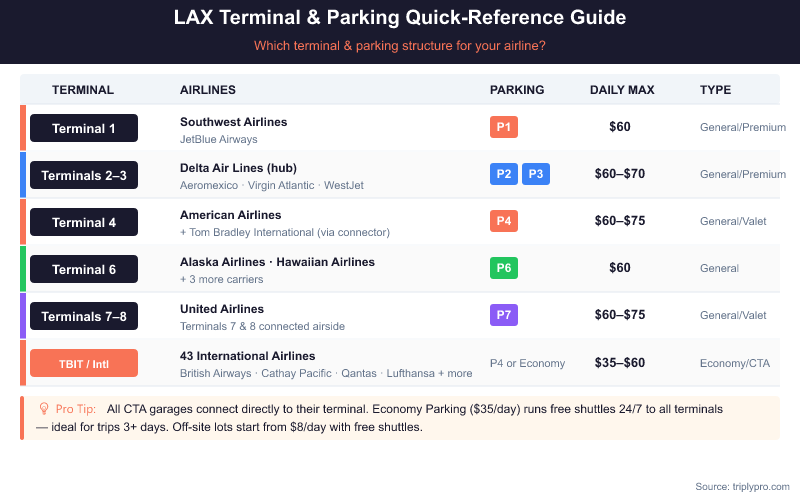The height and width of the screenshot is (500, 800).
Task: Click the Daily Max column header
Action: click(x=622, y=90)
